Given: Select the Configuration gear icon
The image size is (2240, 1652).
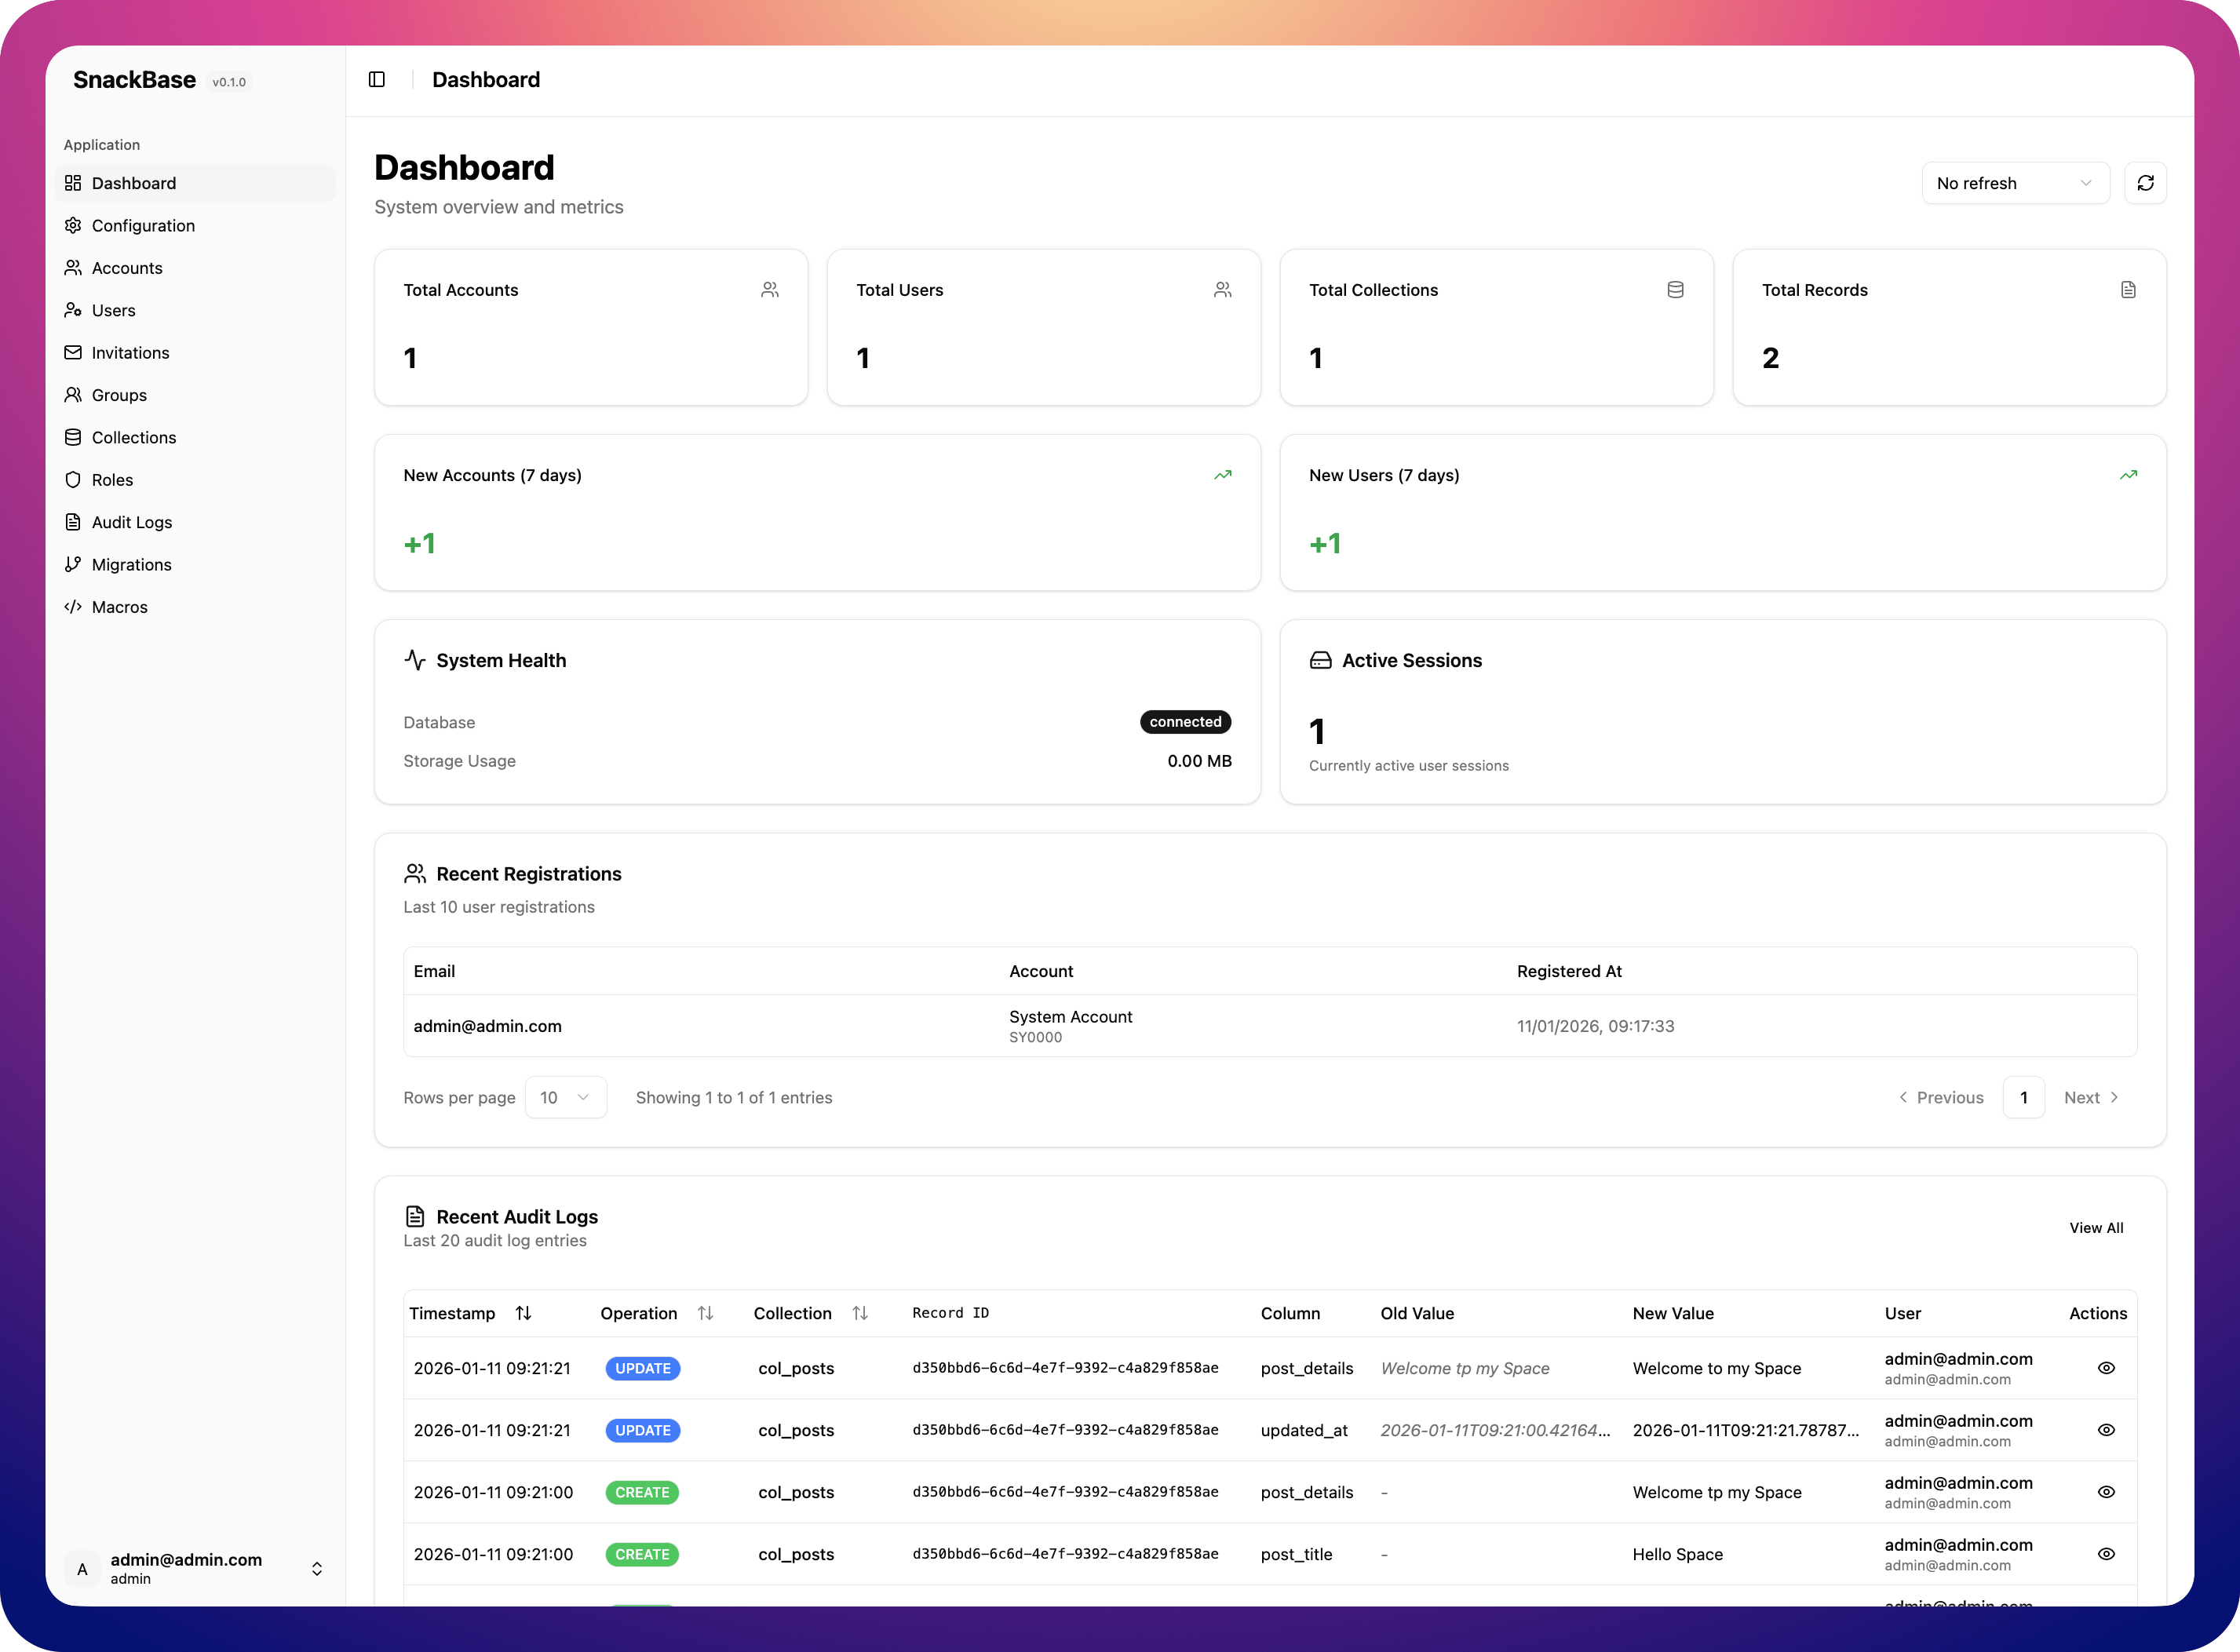Looking at the screenshot, I should (74, 225).
